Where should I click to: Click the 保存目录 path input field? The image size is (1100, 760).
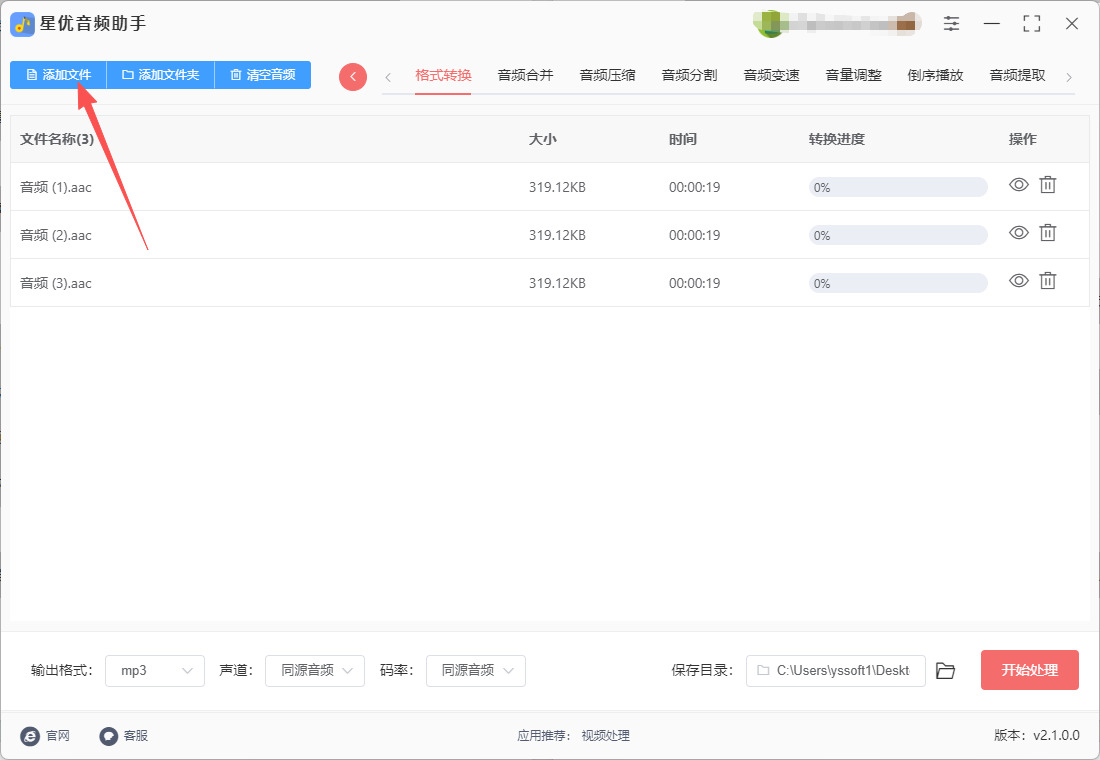tap(835, 671)
